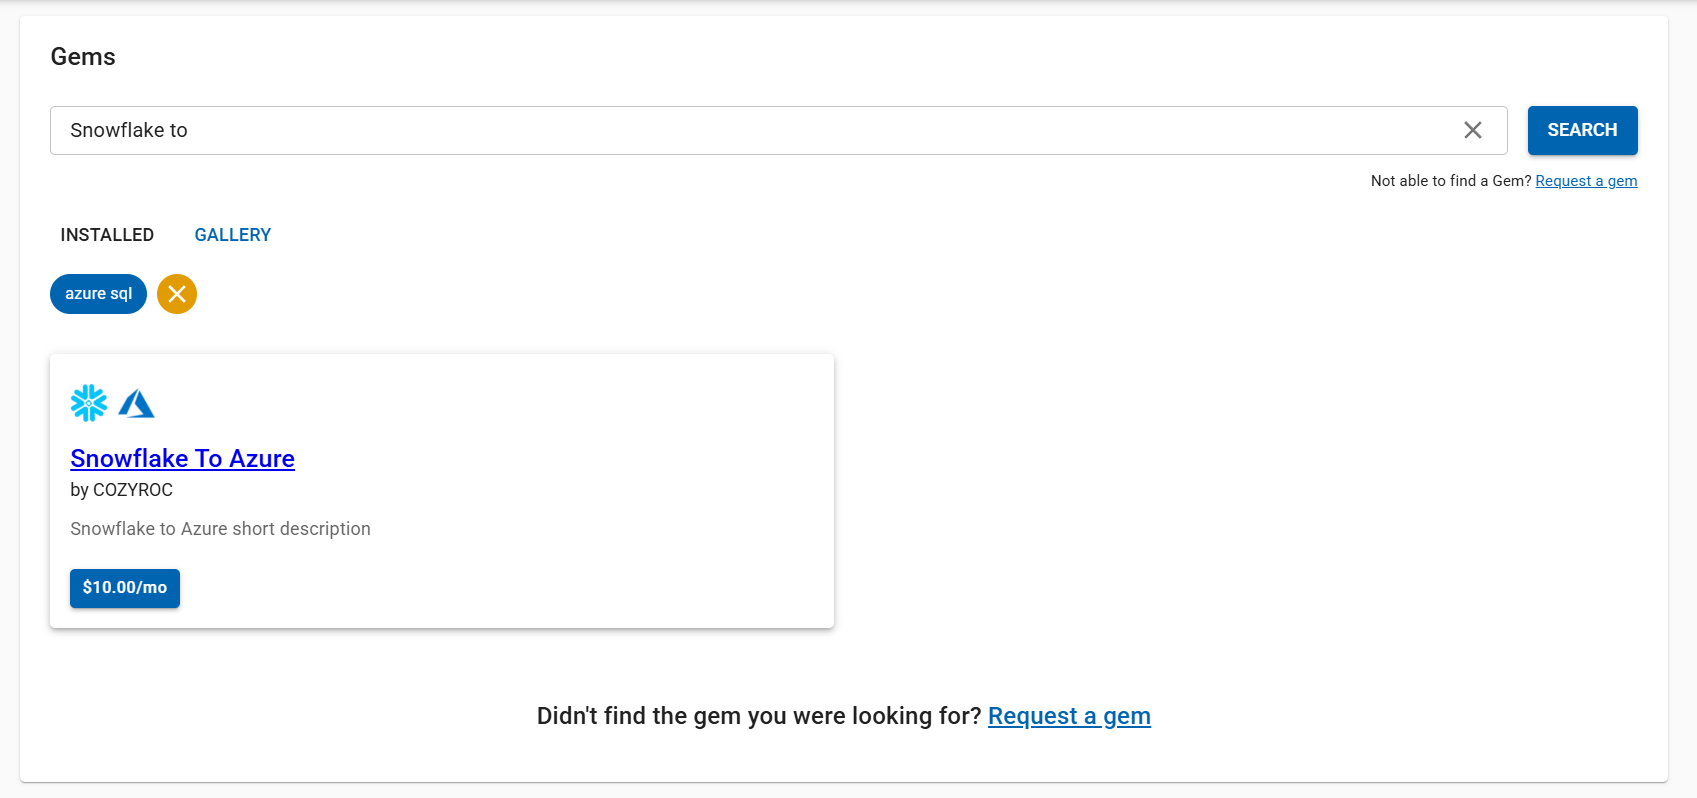Click the $10.00/mo price button
This screenshot has width=1697, height=798.
[125, 588]
